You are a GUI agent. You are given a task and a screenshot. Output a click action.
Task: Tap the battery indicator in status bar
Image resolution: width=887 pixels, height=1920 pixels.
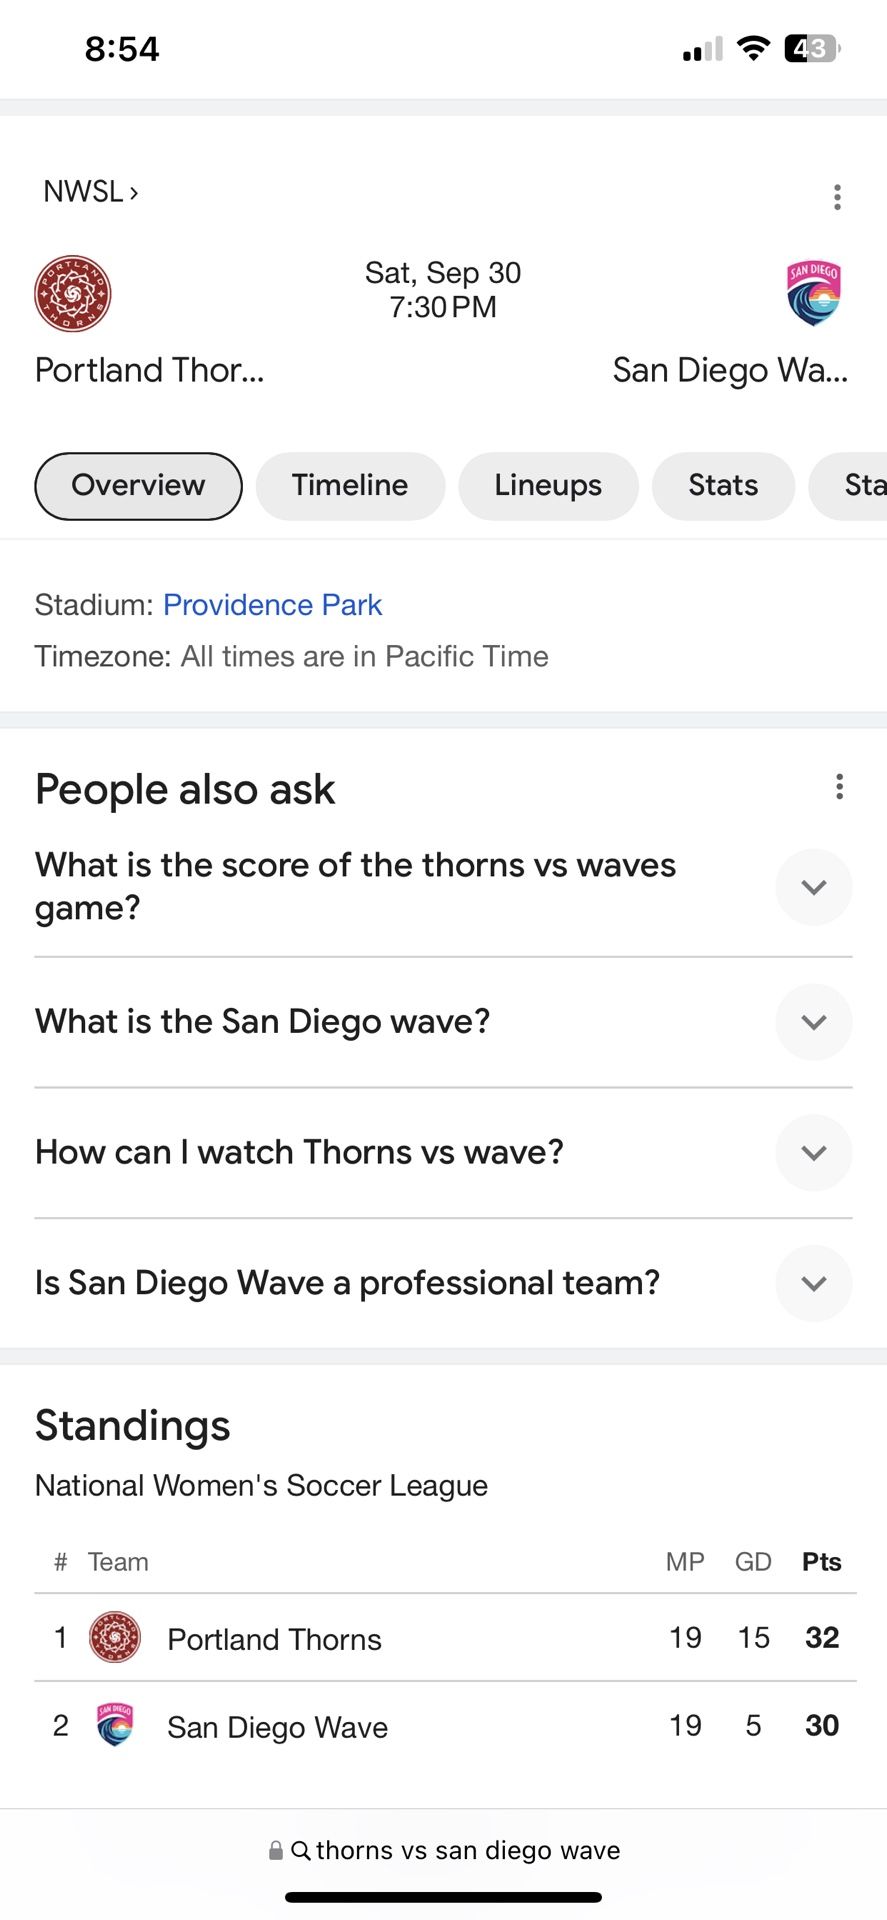[811, 48]
